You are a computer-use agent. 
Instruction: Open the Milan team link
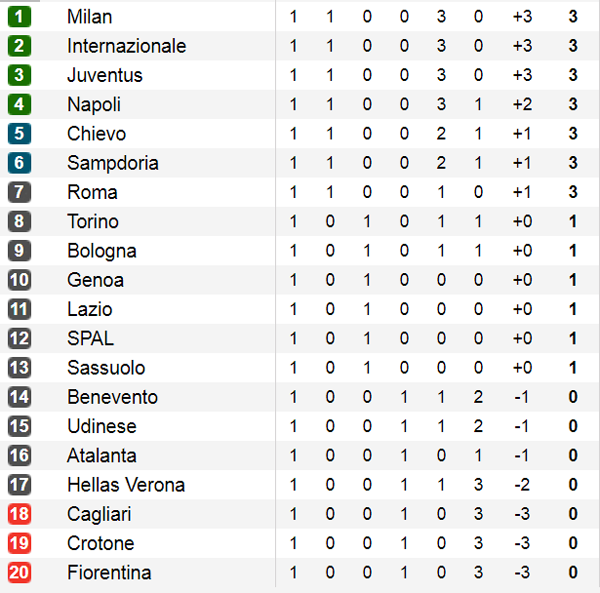90,17
